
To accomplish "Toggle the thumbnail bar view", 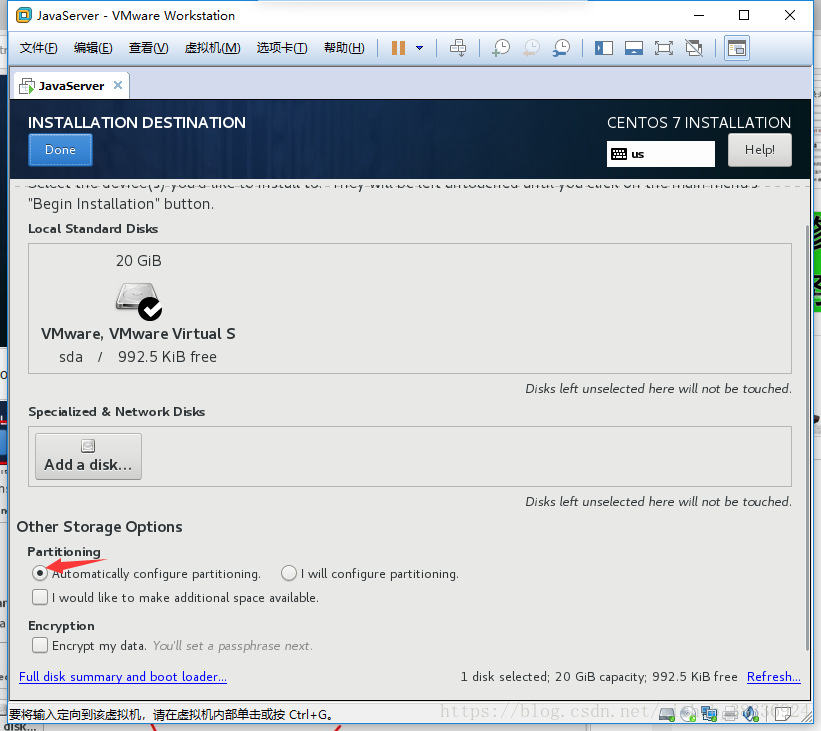I will [x=634, y=49].
